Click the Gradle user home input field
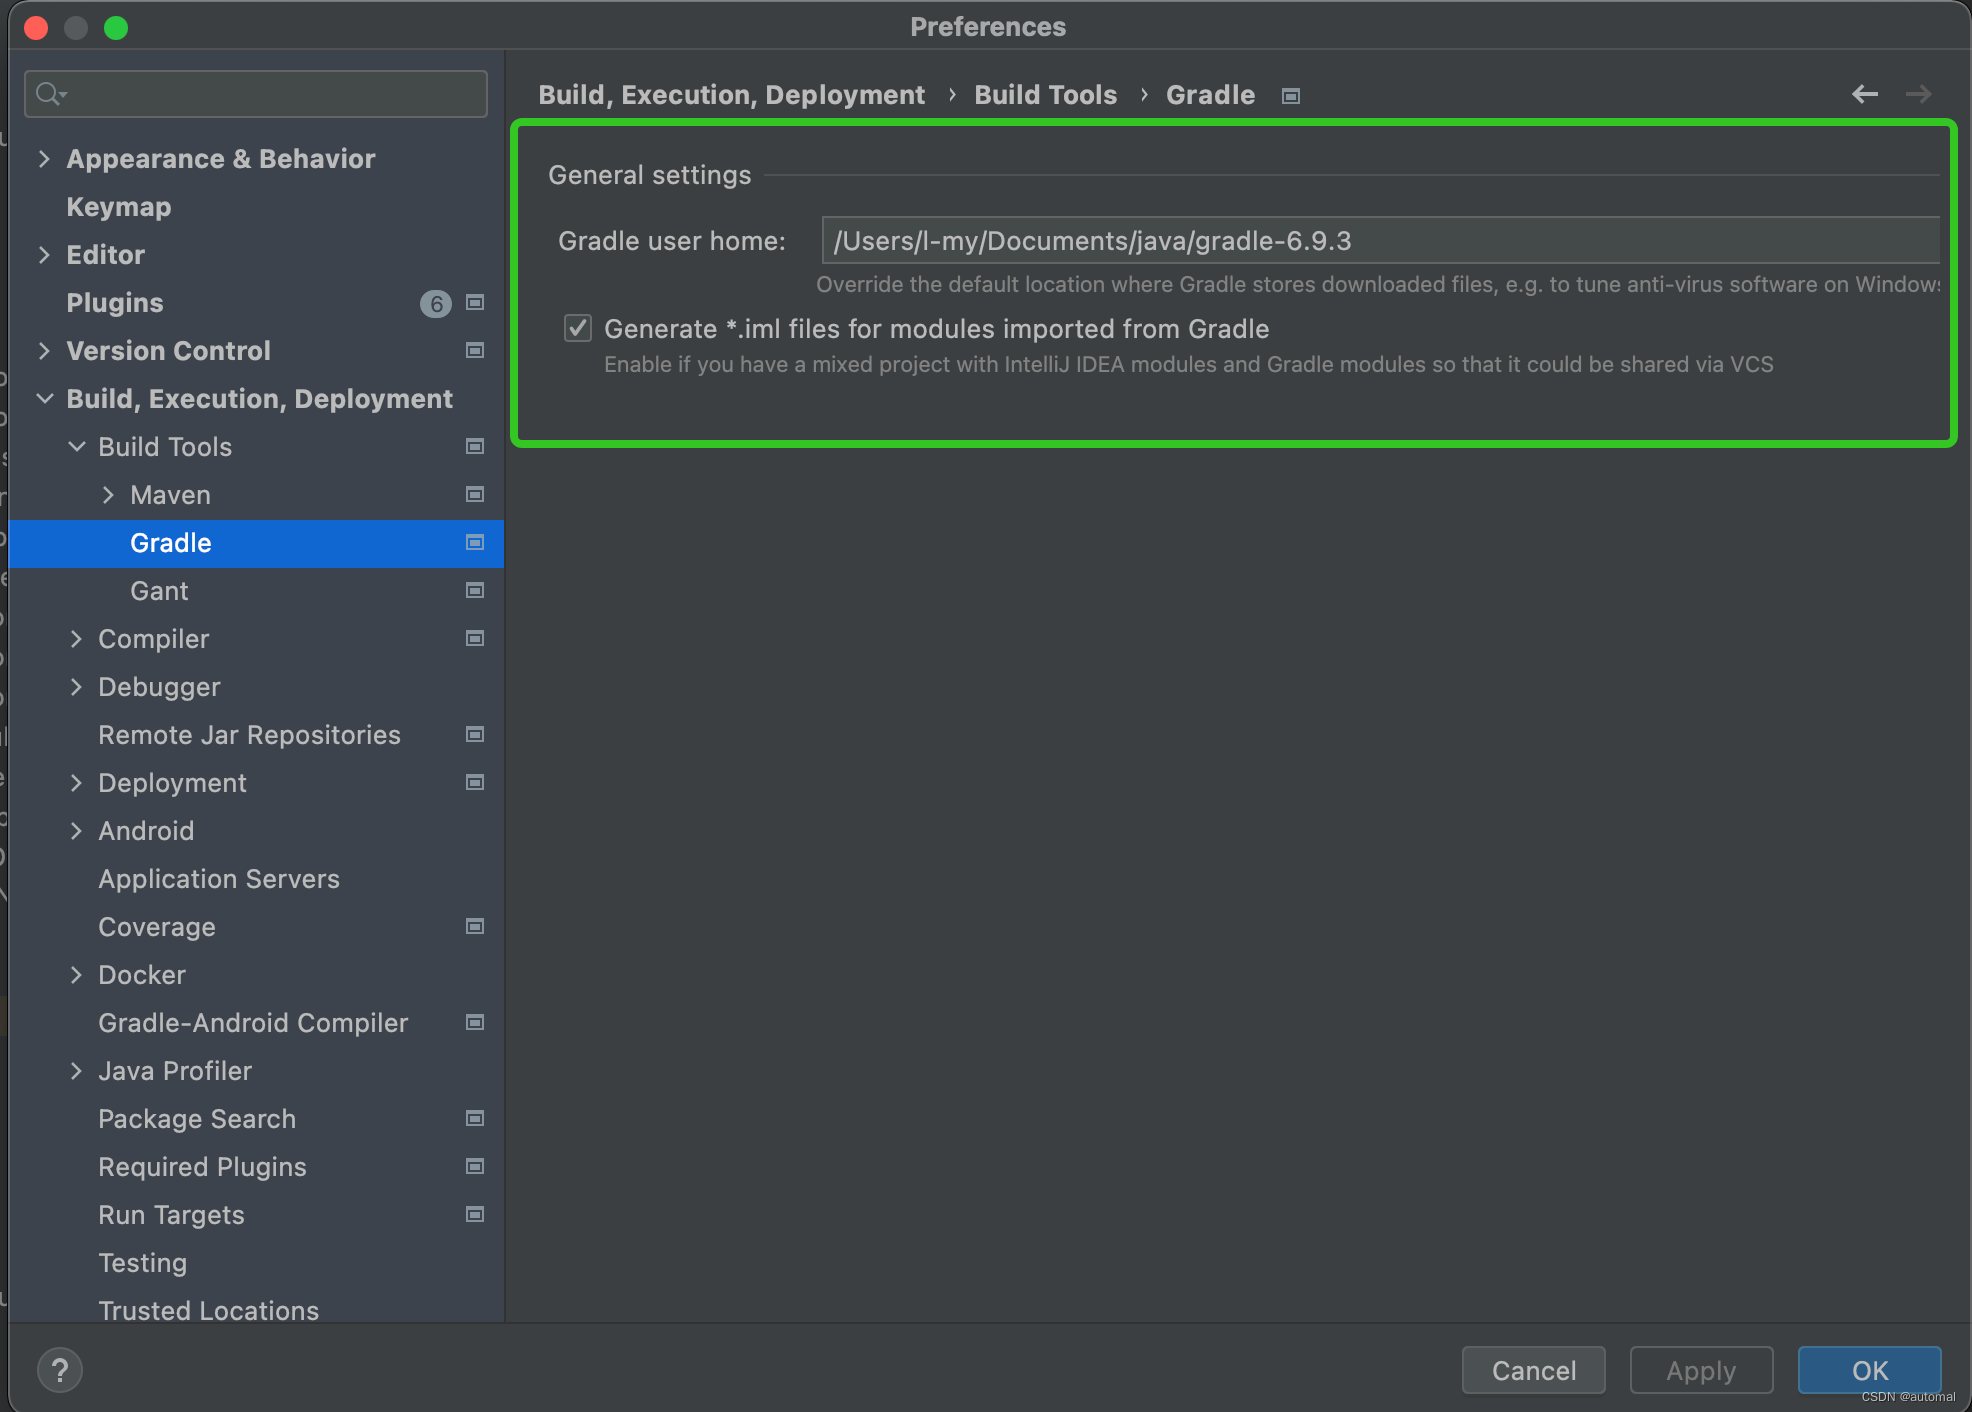 coord(1375,238)
